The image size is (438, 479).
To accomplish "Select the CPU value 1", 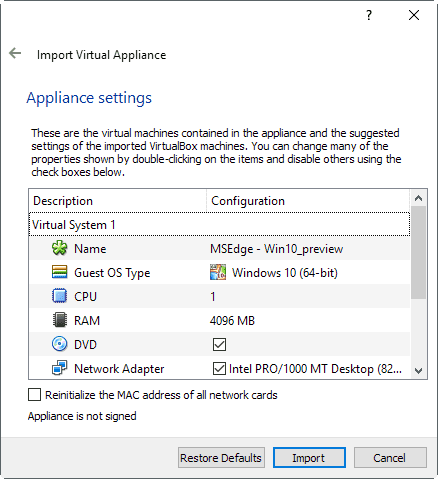I will pyautogui.click(x=213, y=297).
